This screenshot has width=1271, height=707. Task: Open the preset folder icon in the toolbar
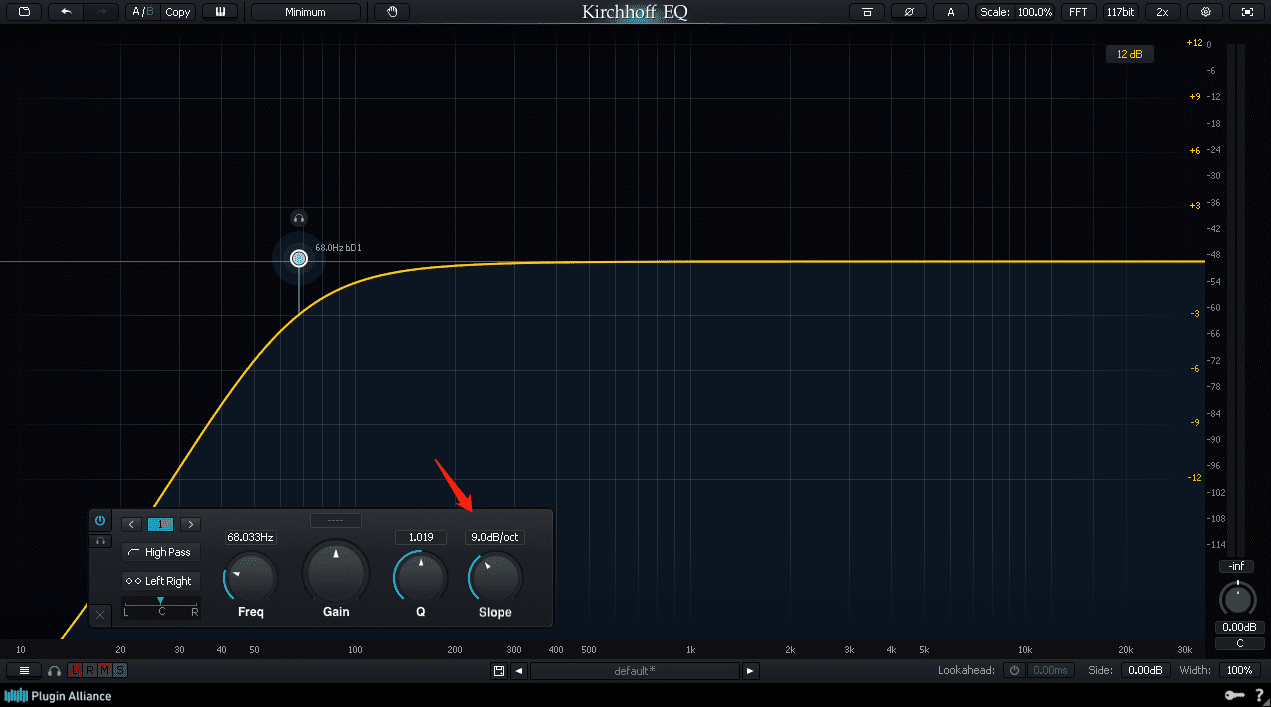point(24,12)
